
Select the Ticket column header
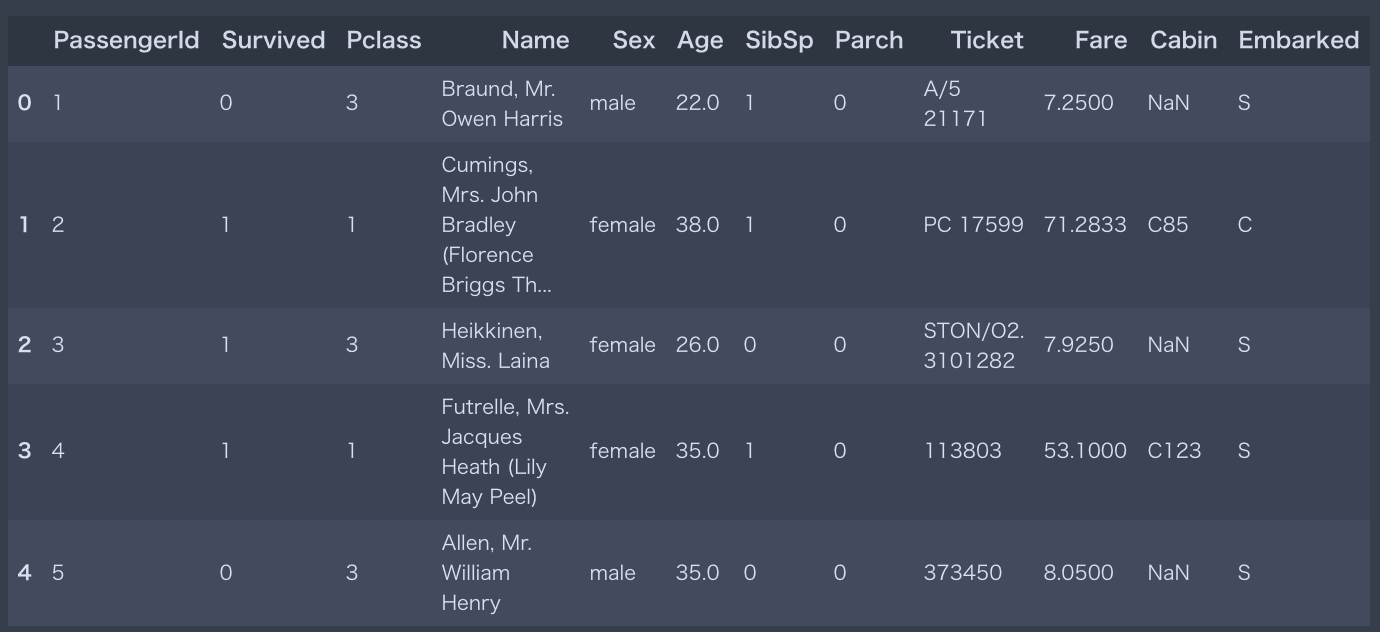click(987, 40)
